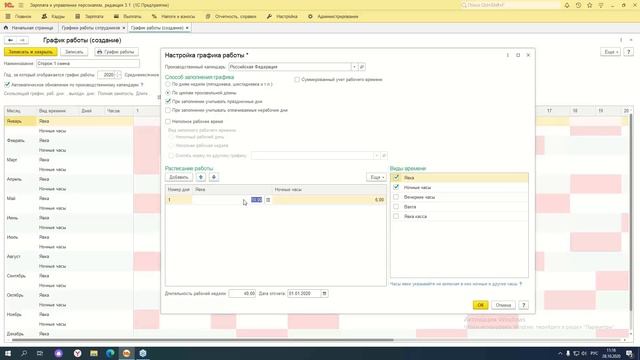This screenshot has width=640, height=360.
Task: Open the Выплаты section
Action: coord(128,16)
